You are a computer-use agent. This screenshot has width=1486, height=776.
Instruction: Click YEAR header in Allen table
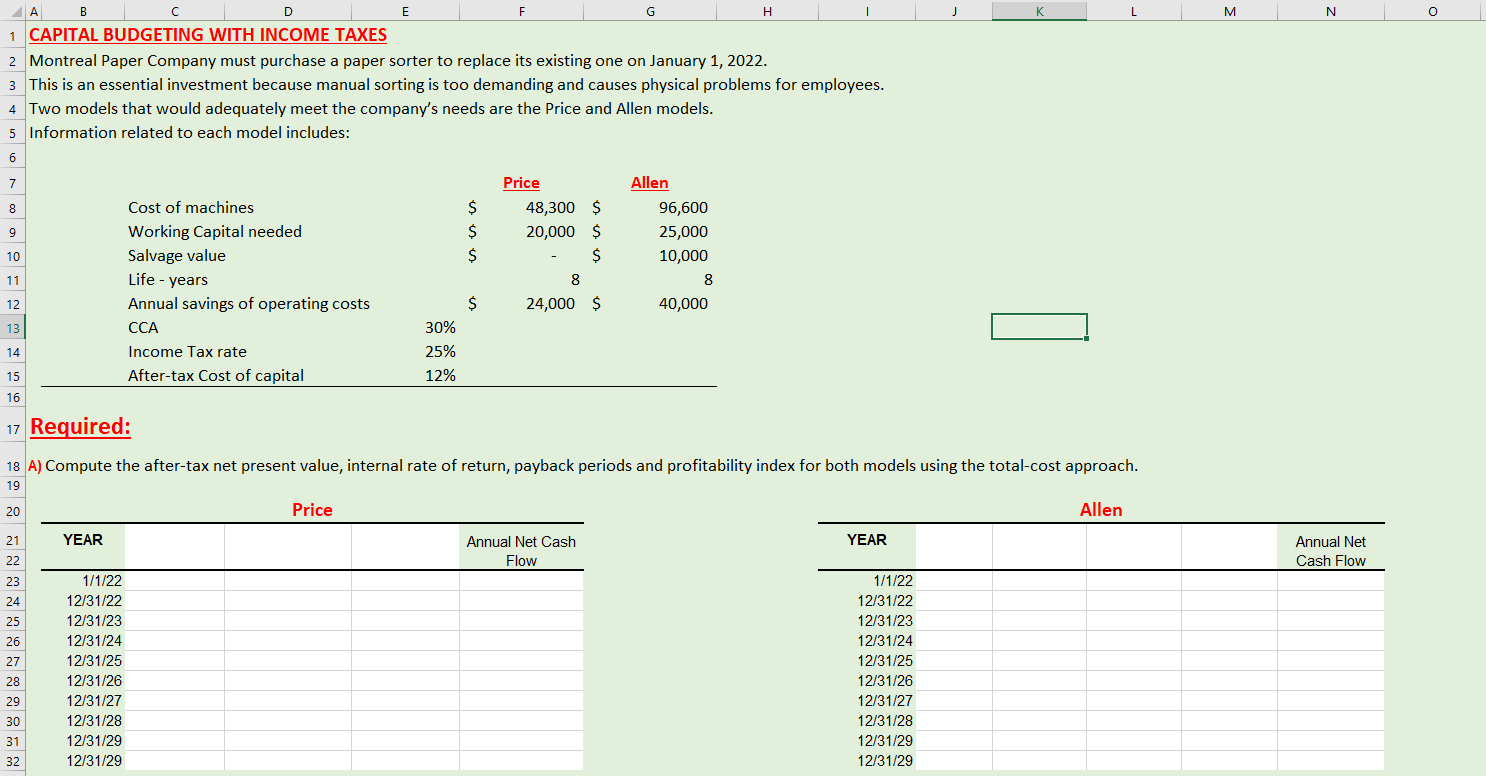(867, 540)
